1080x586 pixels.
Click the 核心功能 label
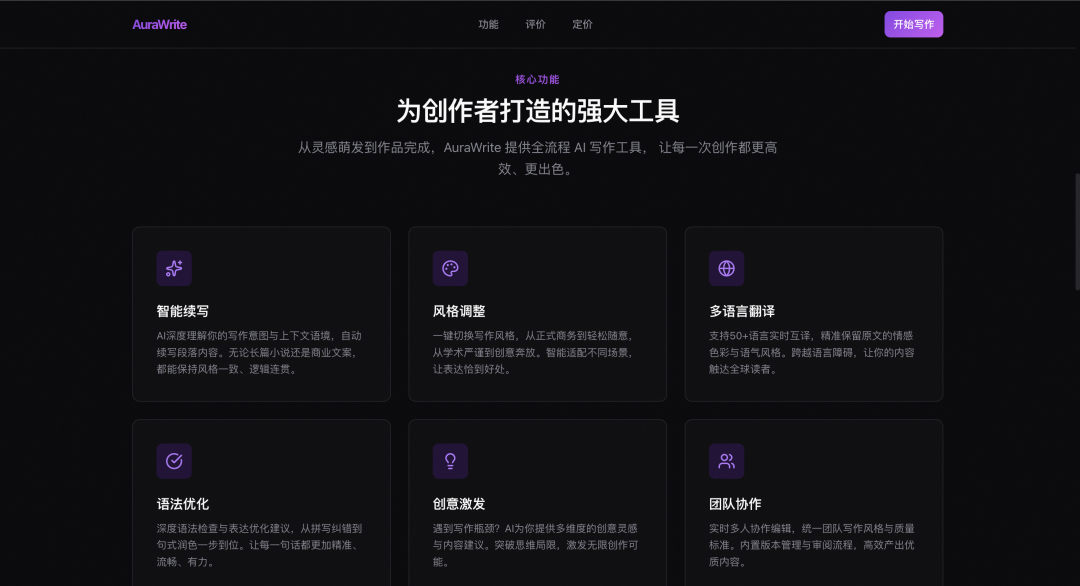pyautogui.click(x=537, y=79)
